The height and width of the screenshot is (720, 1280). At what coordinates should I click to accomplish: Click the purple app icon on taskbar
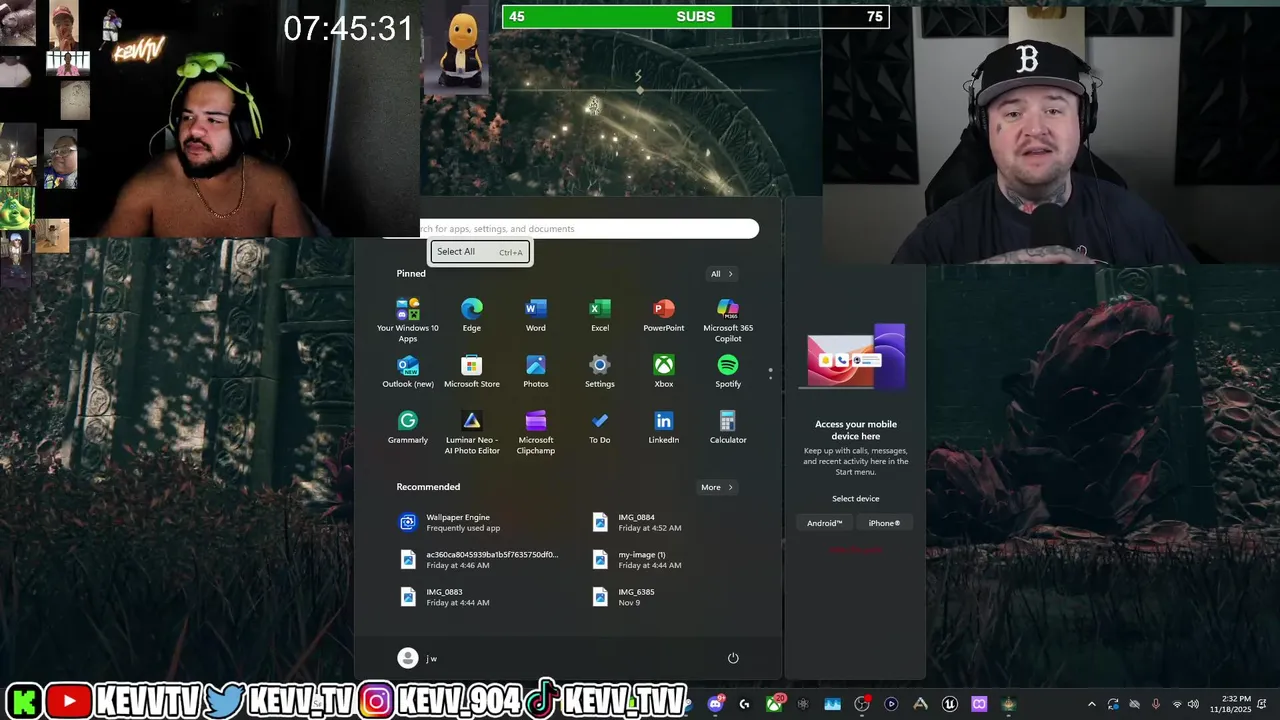[x=979, y=704]
